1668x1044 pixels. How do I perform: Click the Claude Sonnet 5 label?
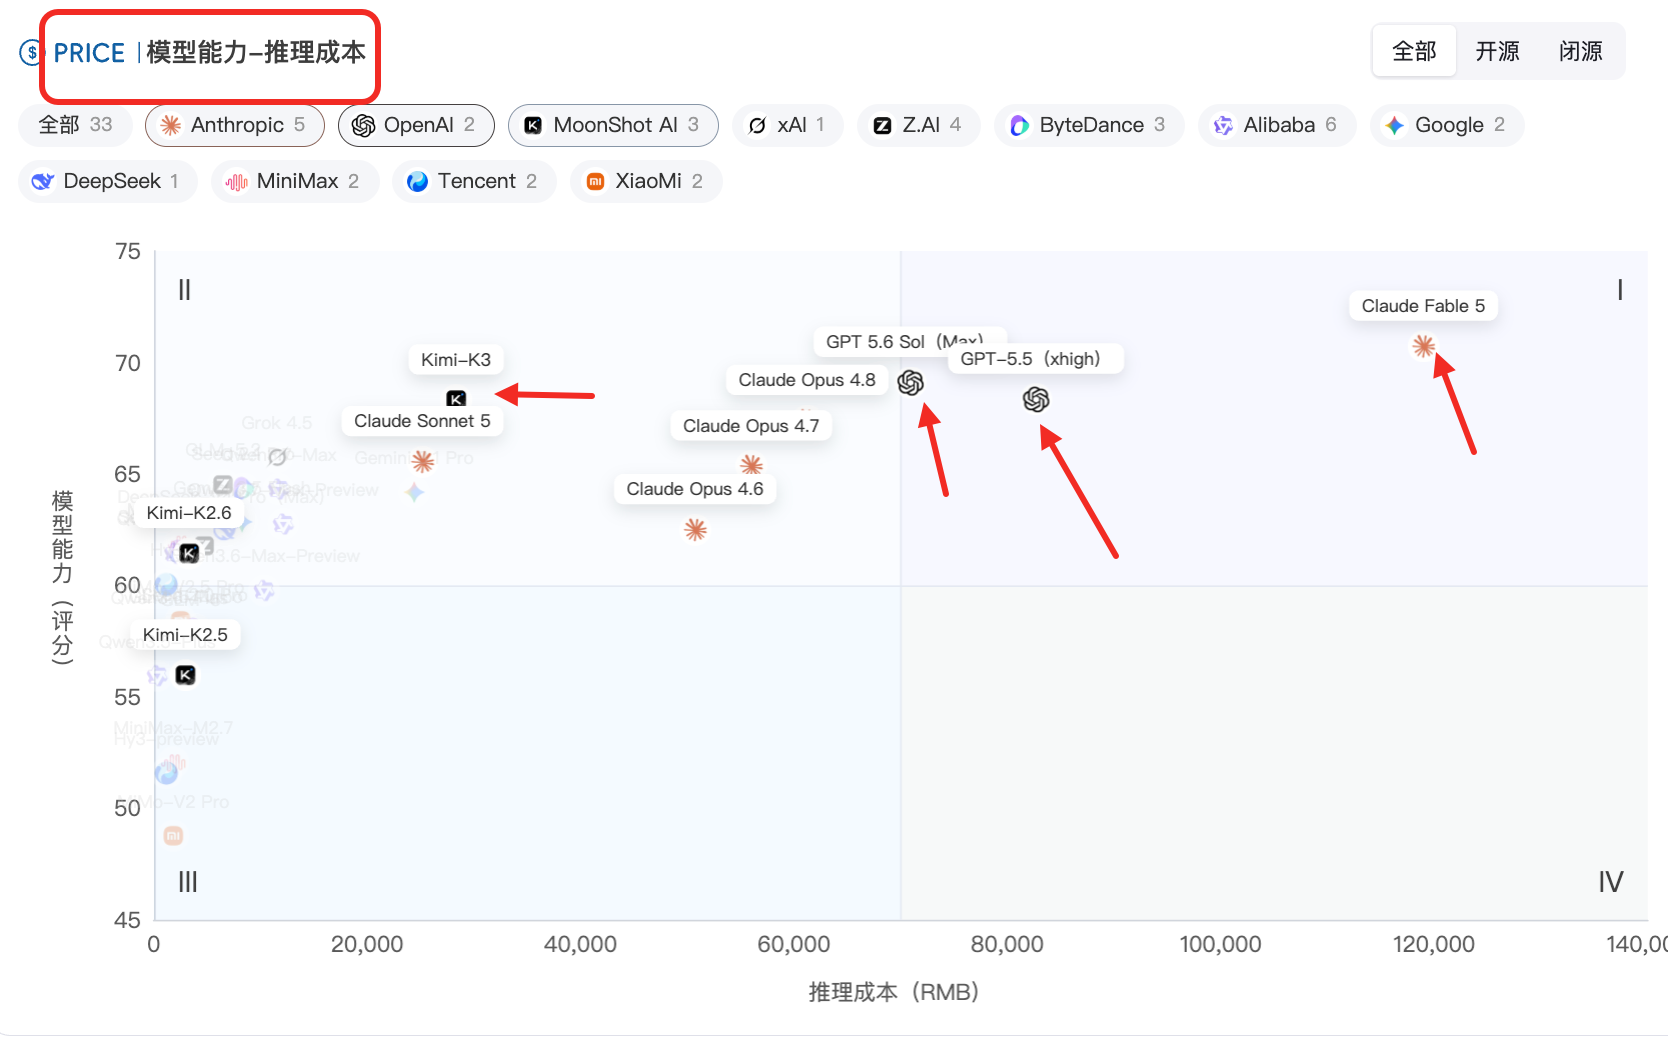(422, 421)
